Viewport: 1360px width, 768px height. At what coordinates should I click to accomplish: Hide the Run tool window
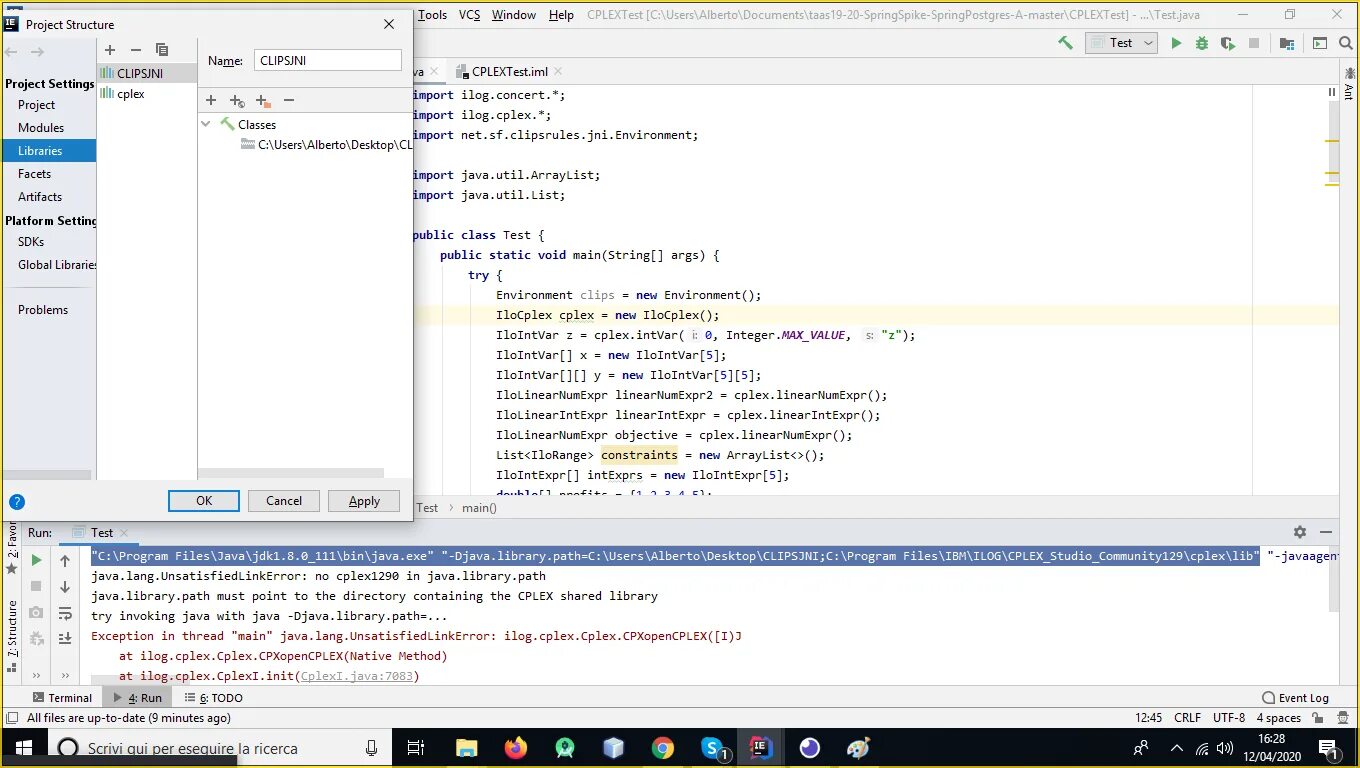click(1326, 532)
